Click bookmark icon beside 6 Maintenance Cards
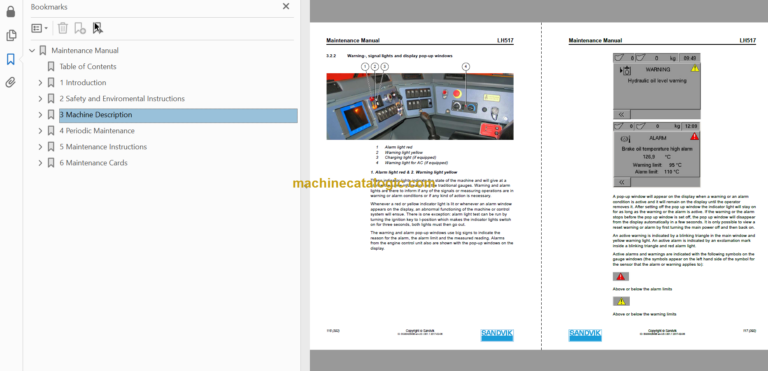The image size is (768, 371). [x=51, y=163]
